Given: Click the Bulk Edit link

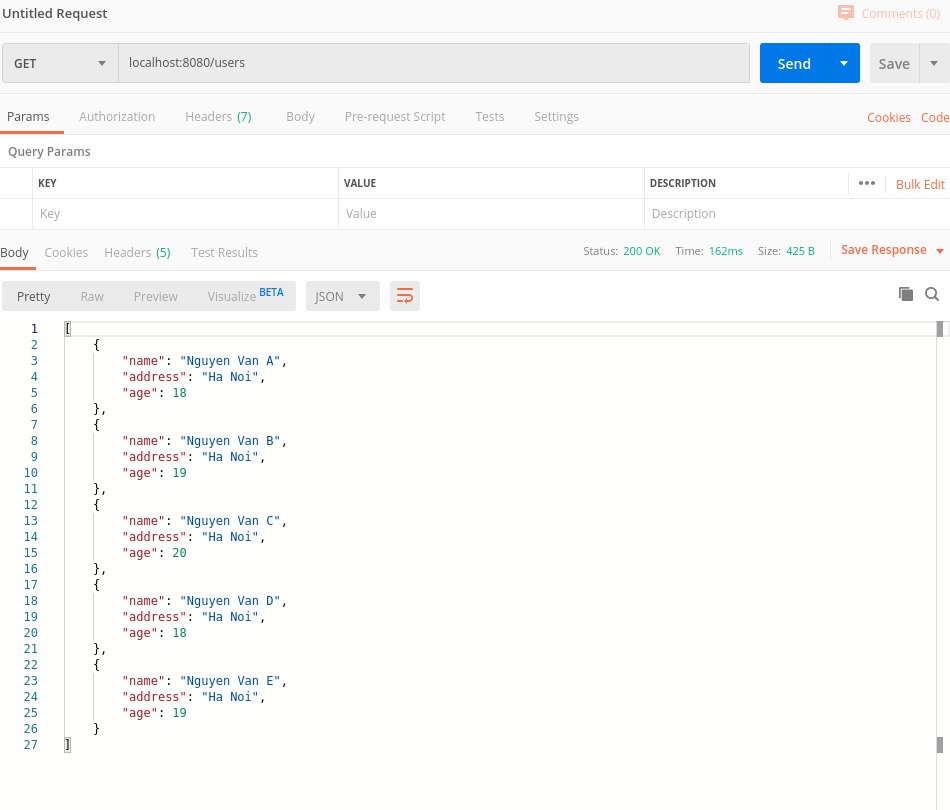Looking at the screenshot, I should 920,184.
